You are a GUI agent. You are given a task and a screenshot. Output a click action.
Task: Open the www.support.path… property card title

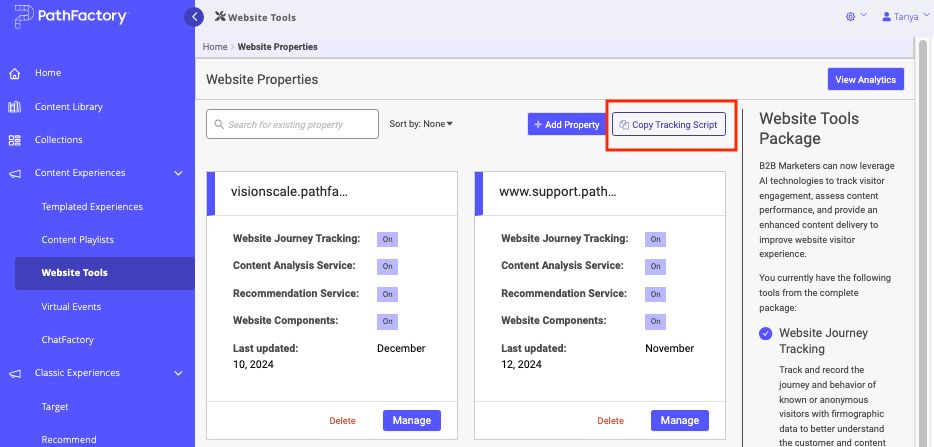[558, 192]
